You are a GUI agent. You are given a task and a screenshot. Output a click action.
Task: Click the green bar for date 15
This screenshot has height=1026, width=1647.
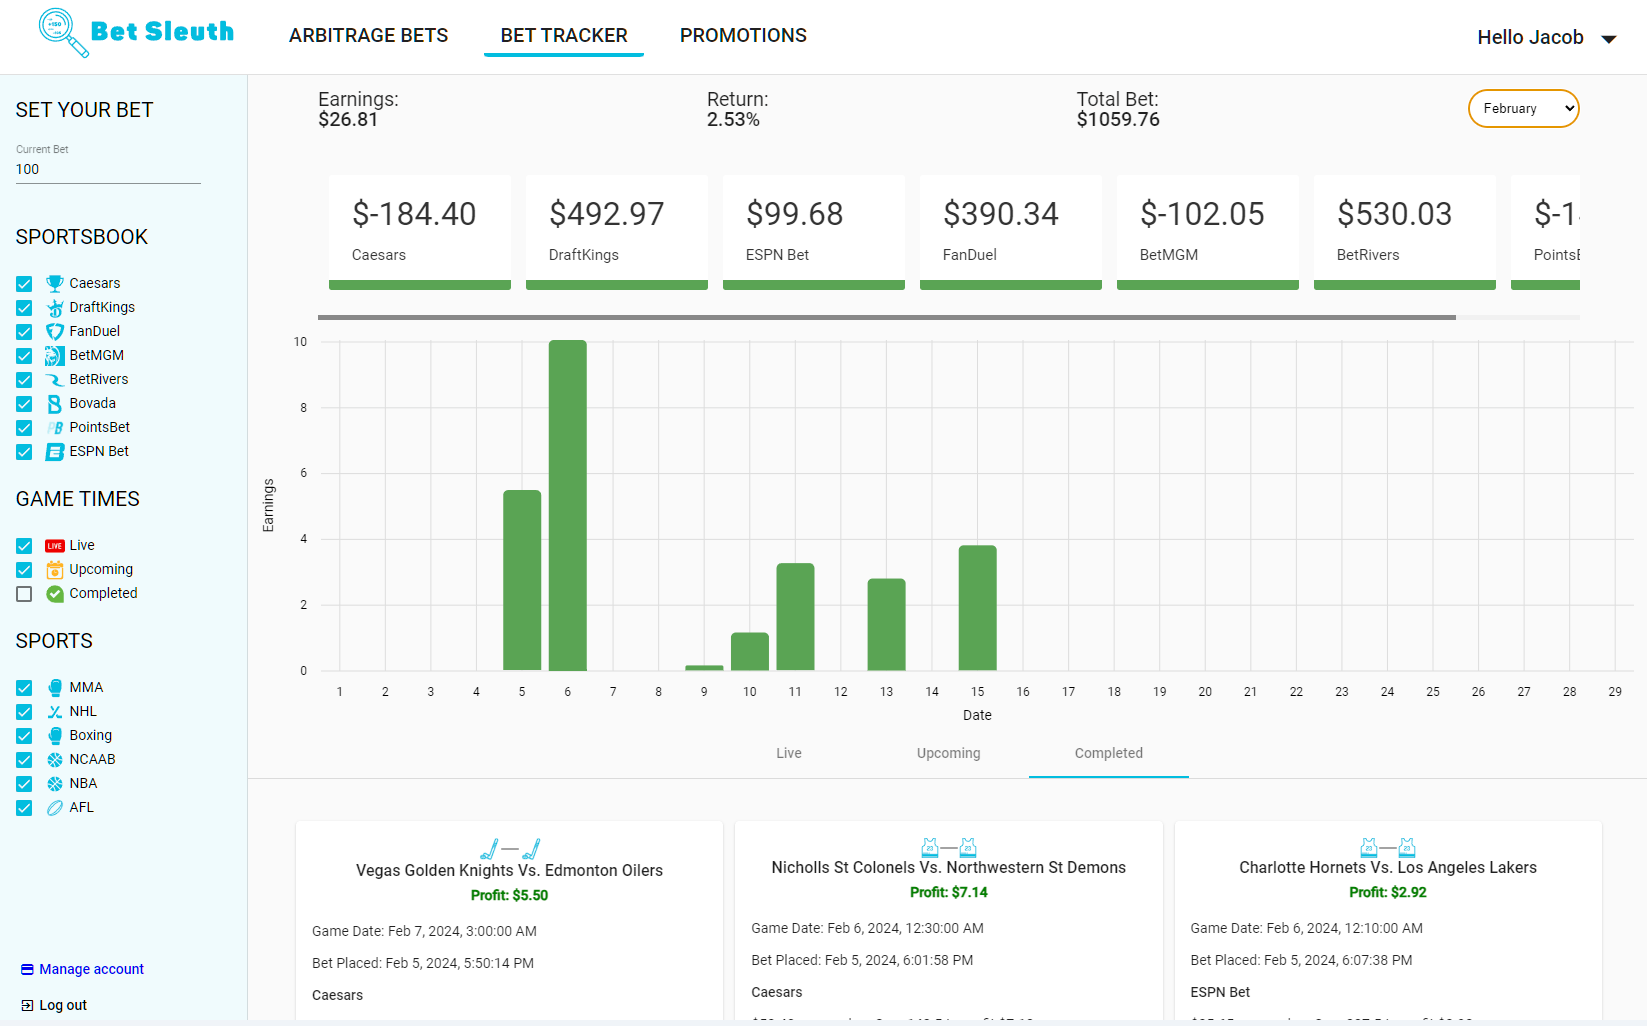(x=977, y=608)
